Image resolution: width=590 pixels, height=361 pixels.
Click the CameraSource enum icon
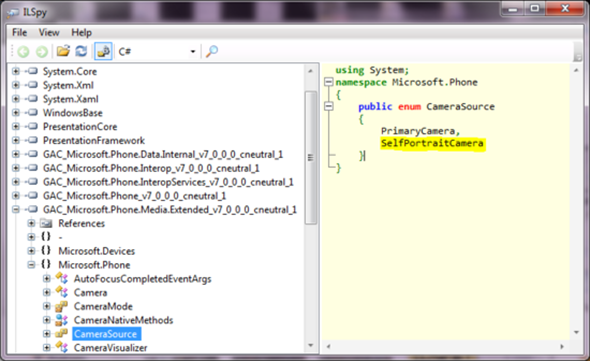pyautogui.click(x=61, y=334)
